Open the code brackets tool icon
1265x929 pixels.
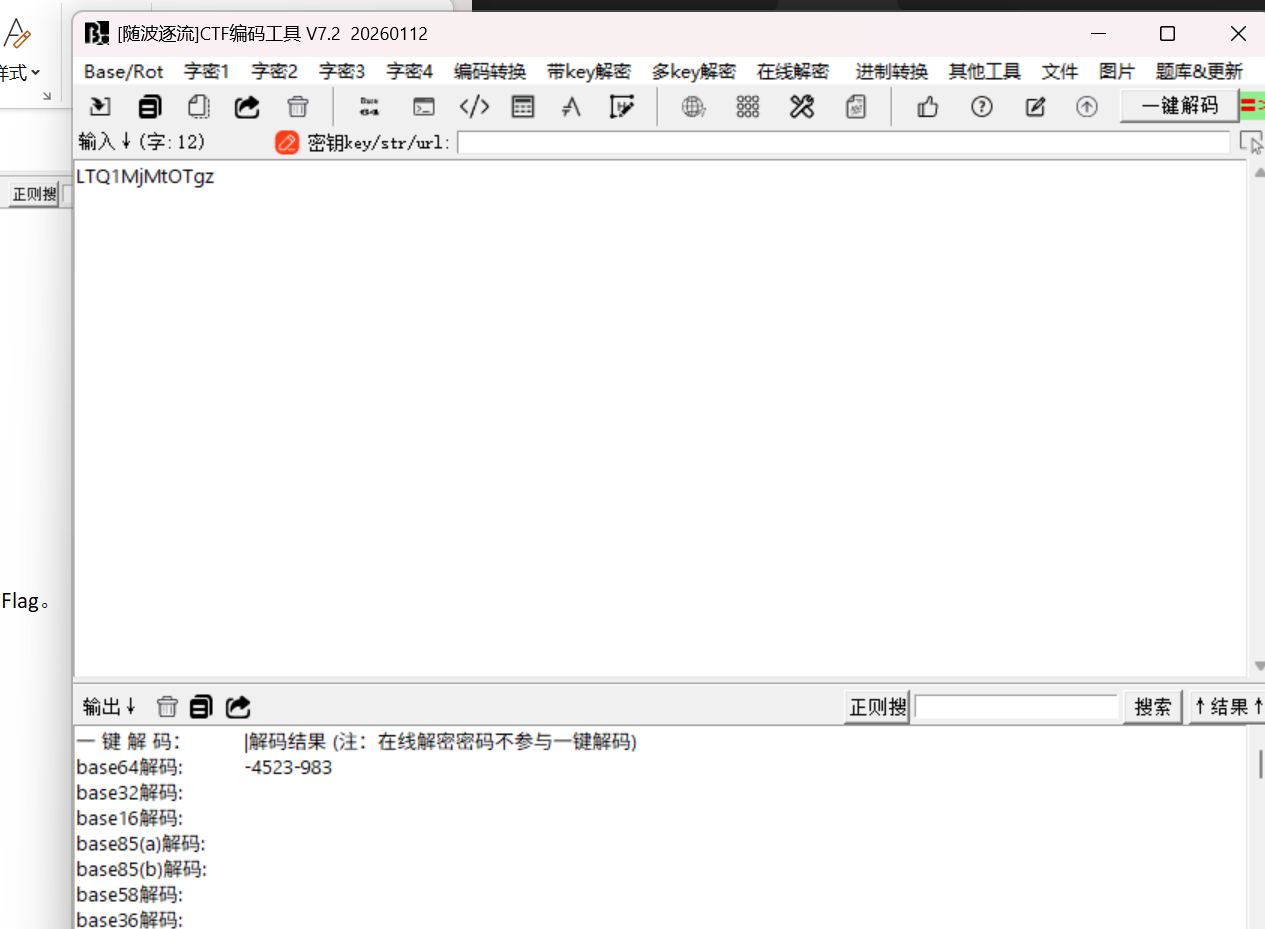(474, 107)
